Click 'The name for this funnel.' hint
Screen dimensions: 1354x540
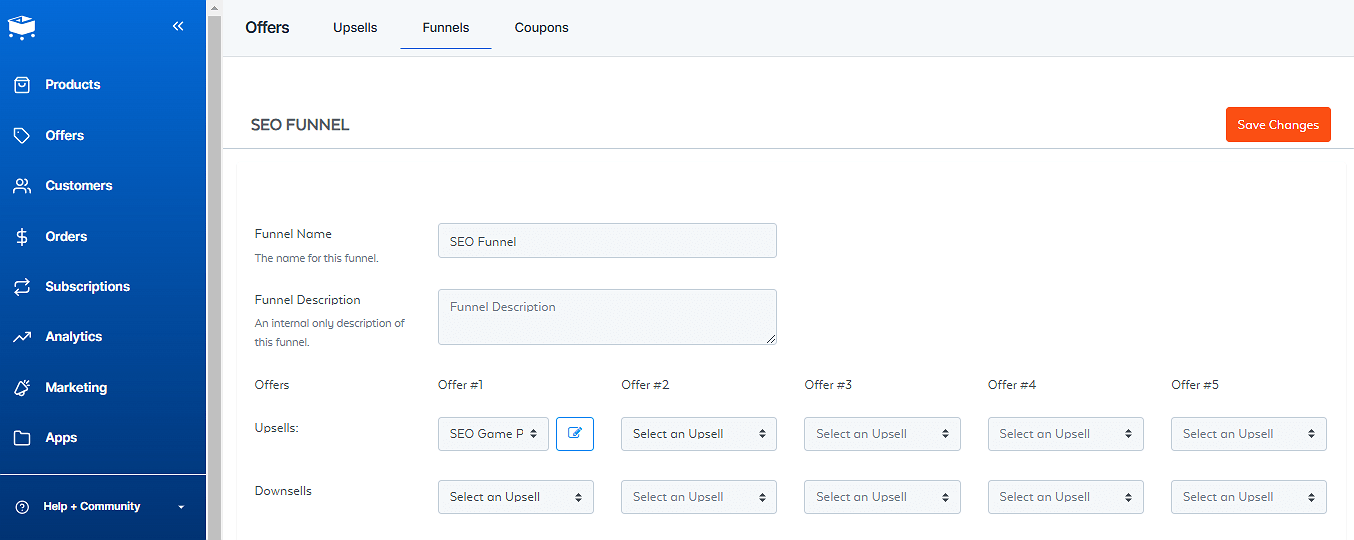pyautogui.click(x=317, y=258)
